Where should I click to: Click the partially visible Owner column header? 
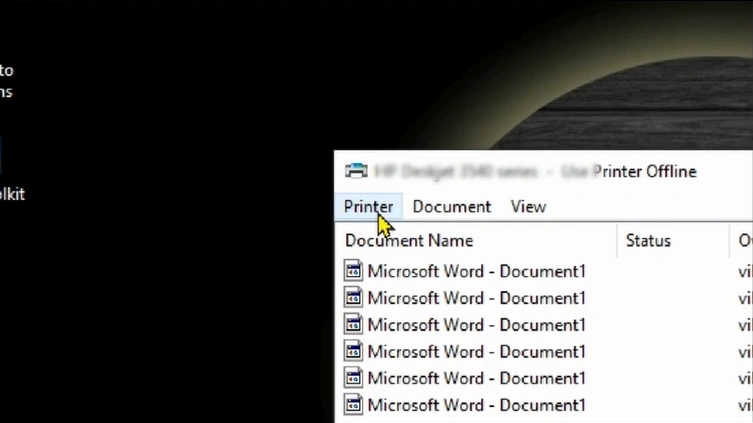745,240
